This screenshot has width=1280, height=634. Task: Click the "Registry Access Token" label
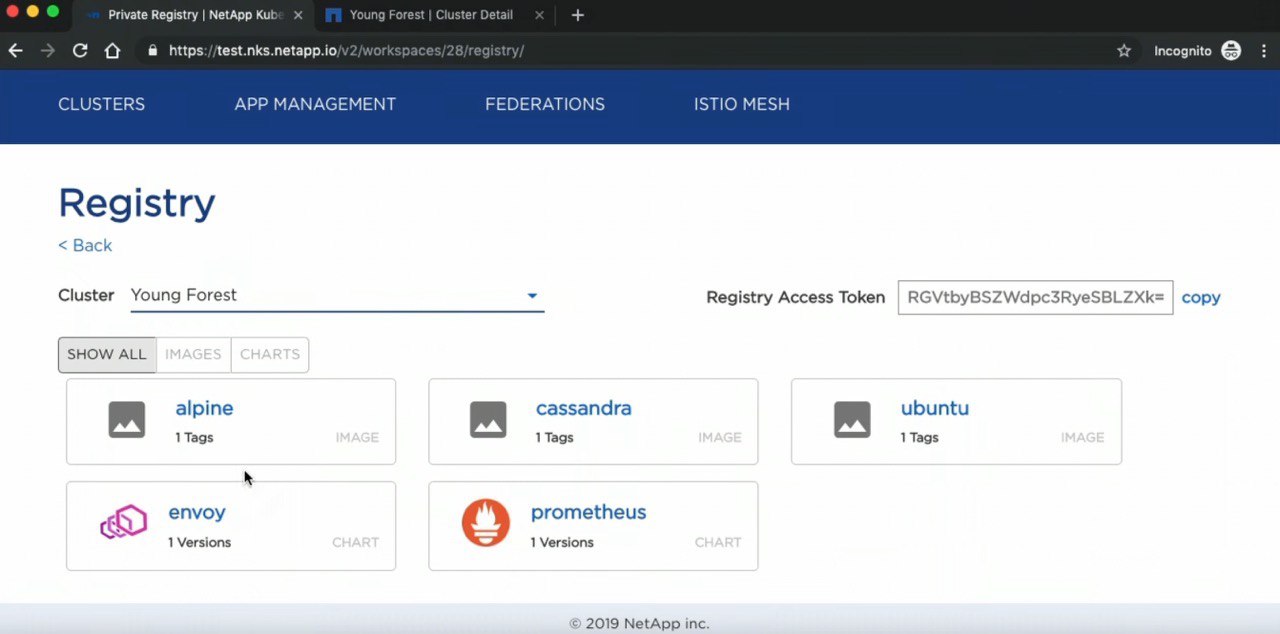(x=795, y=297)
